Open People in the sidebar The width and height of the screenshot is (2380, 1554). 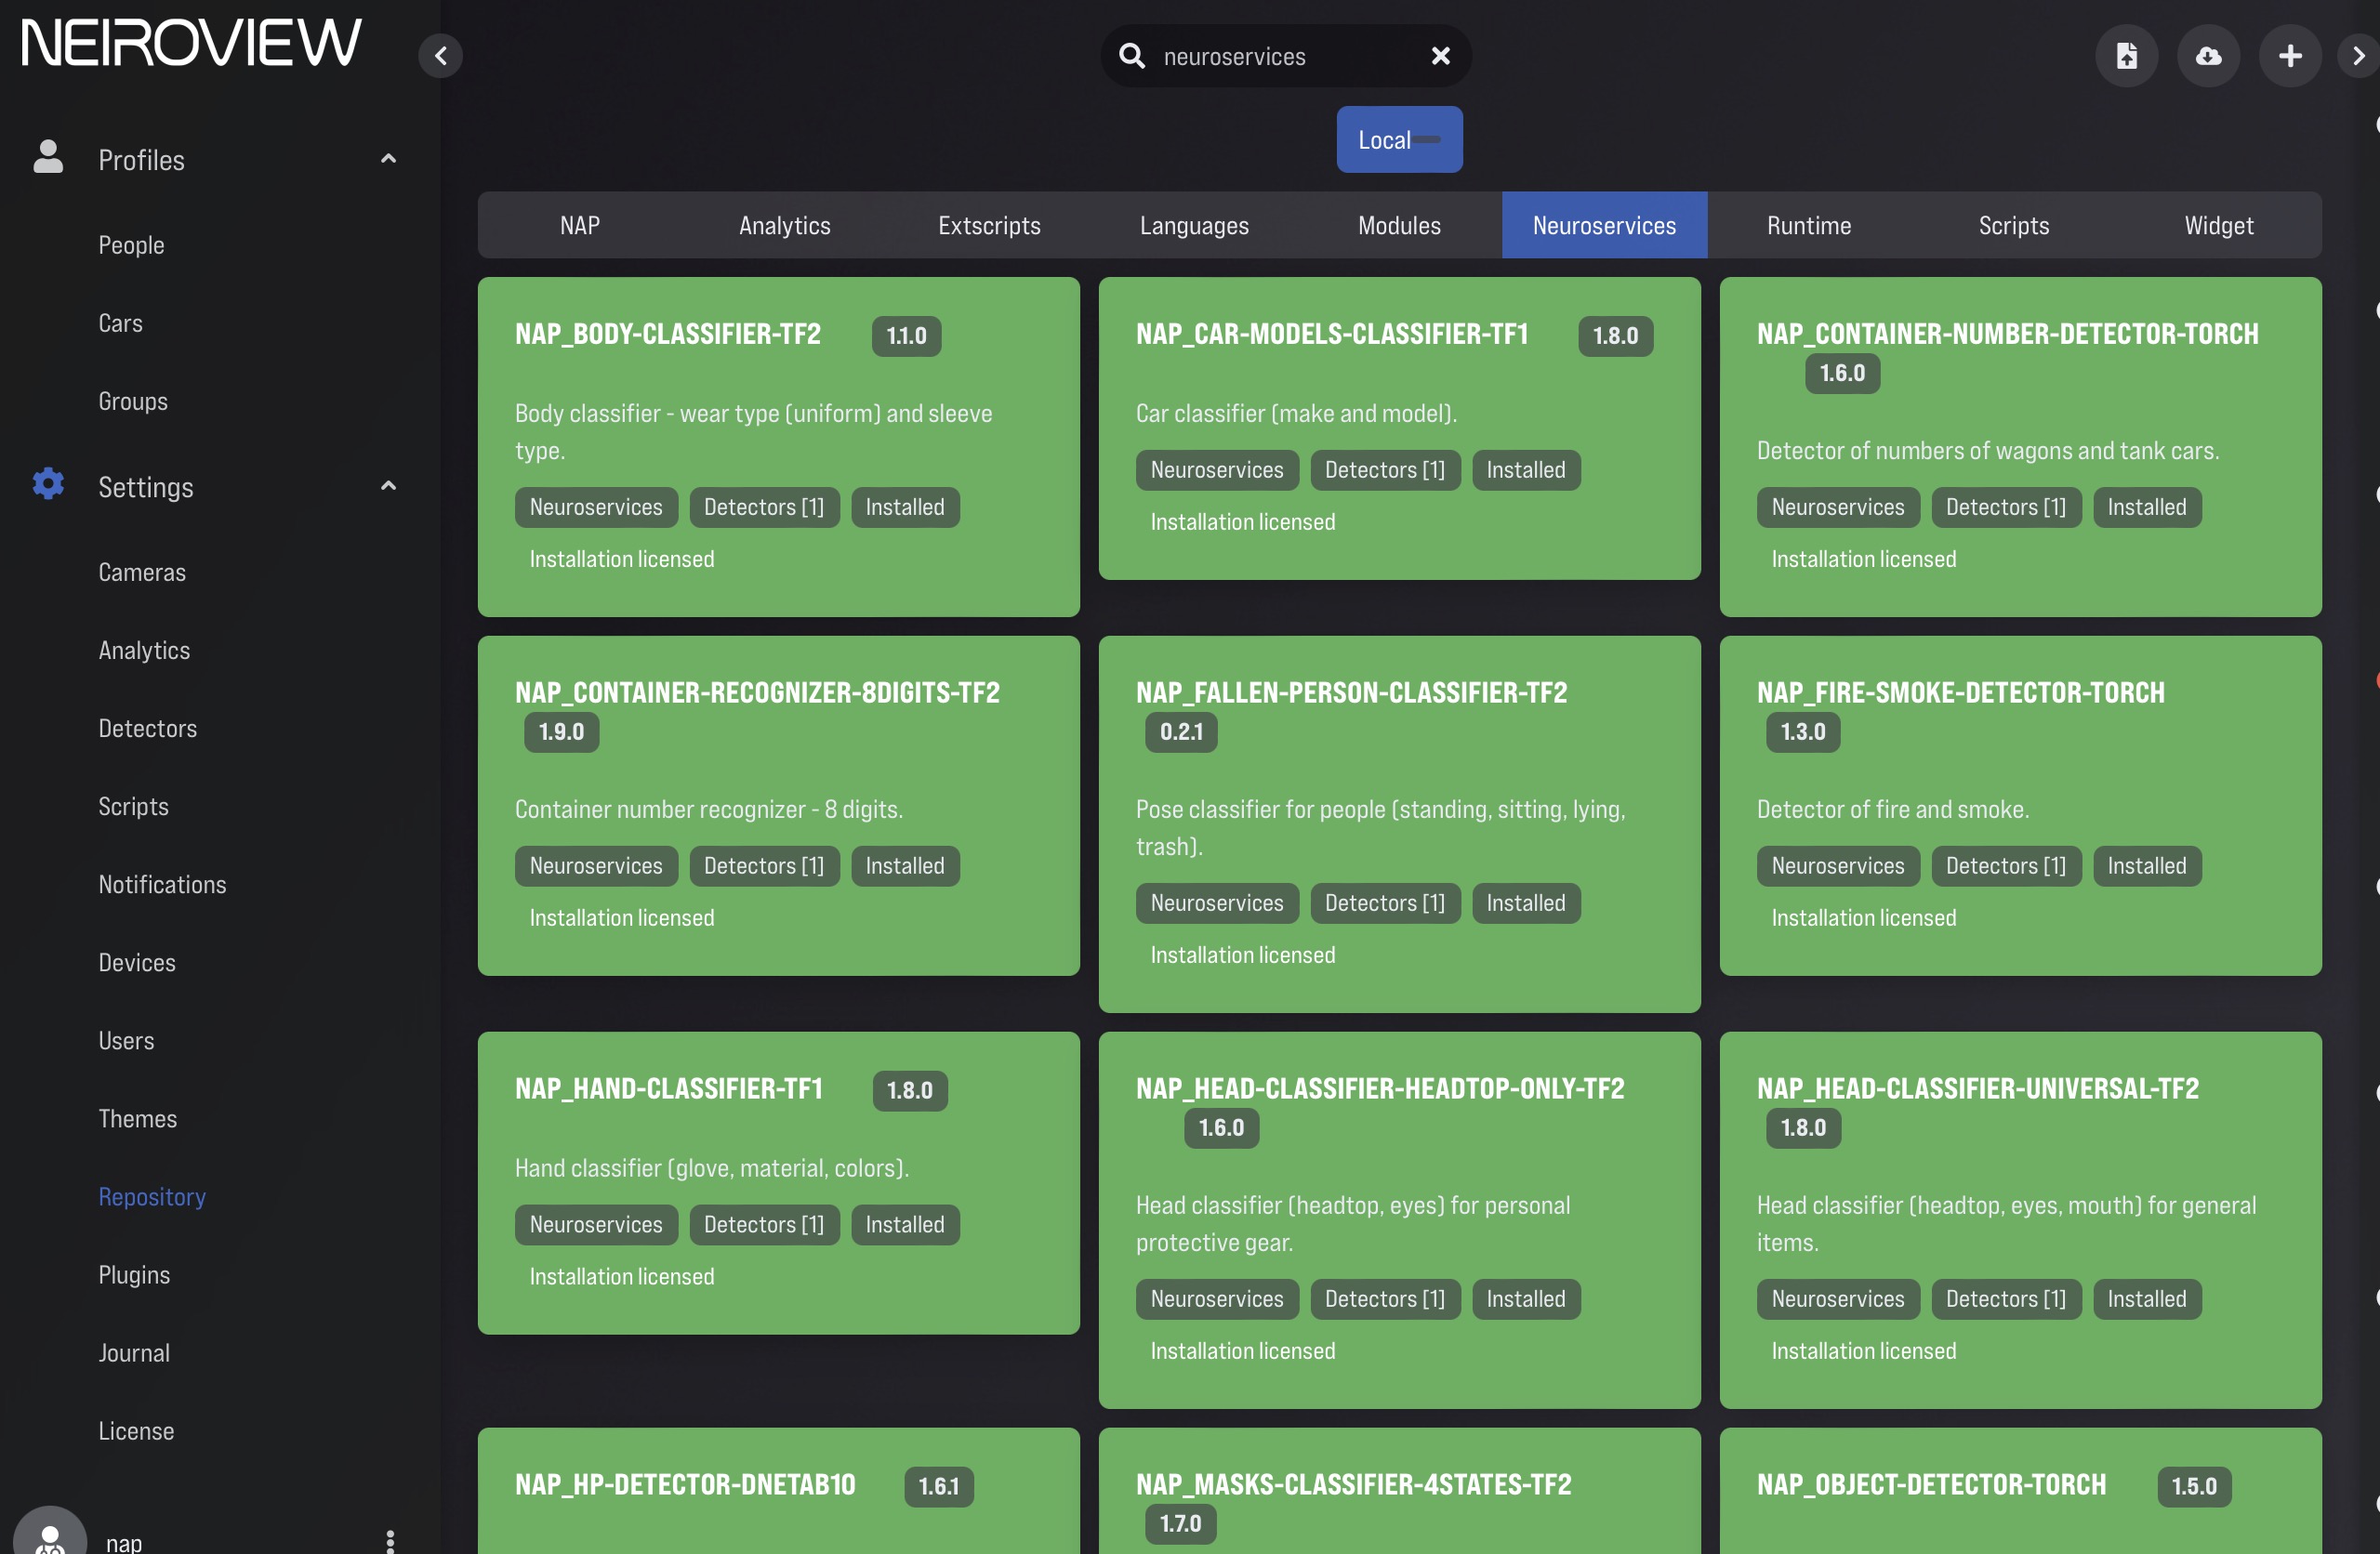tap(131, 245)
